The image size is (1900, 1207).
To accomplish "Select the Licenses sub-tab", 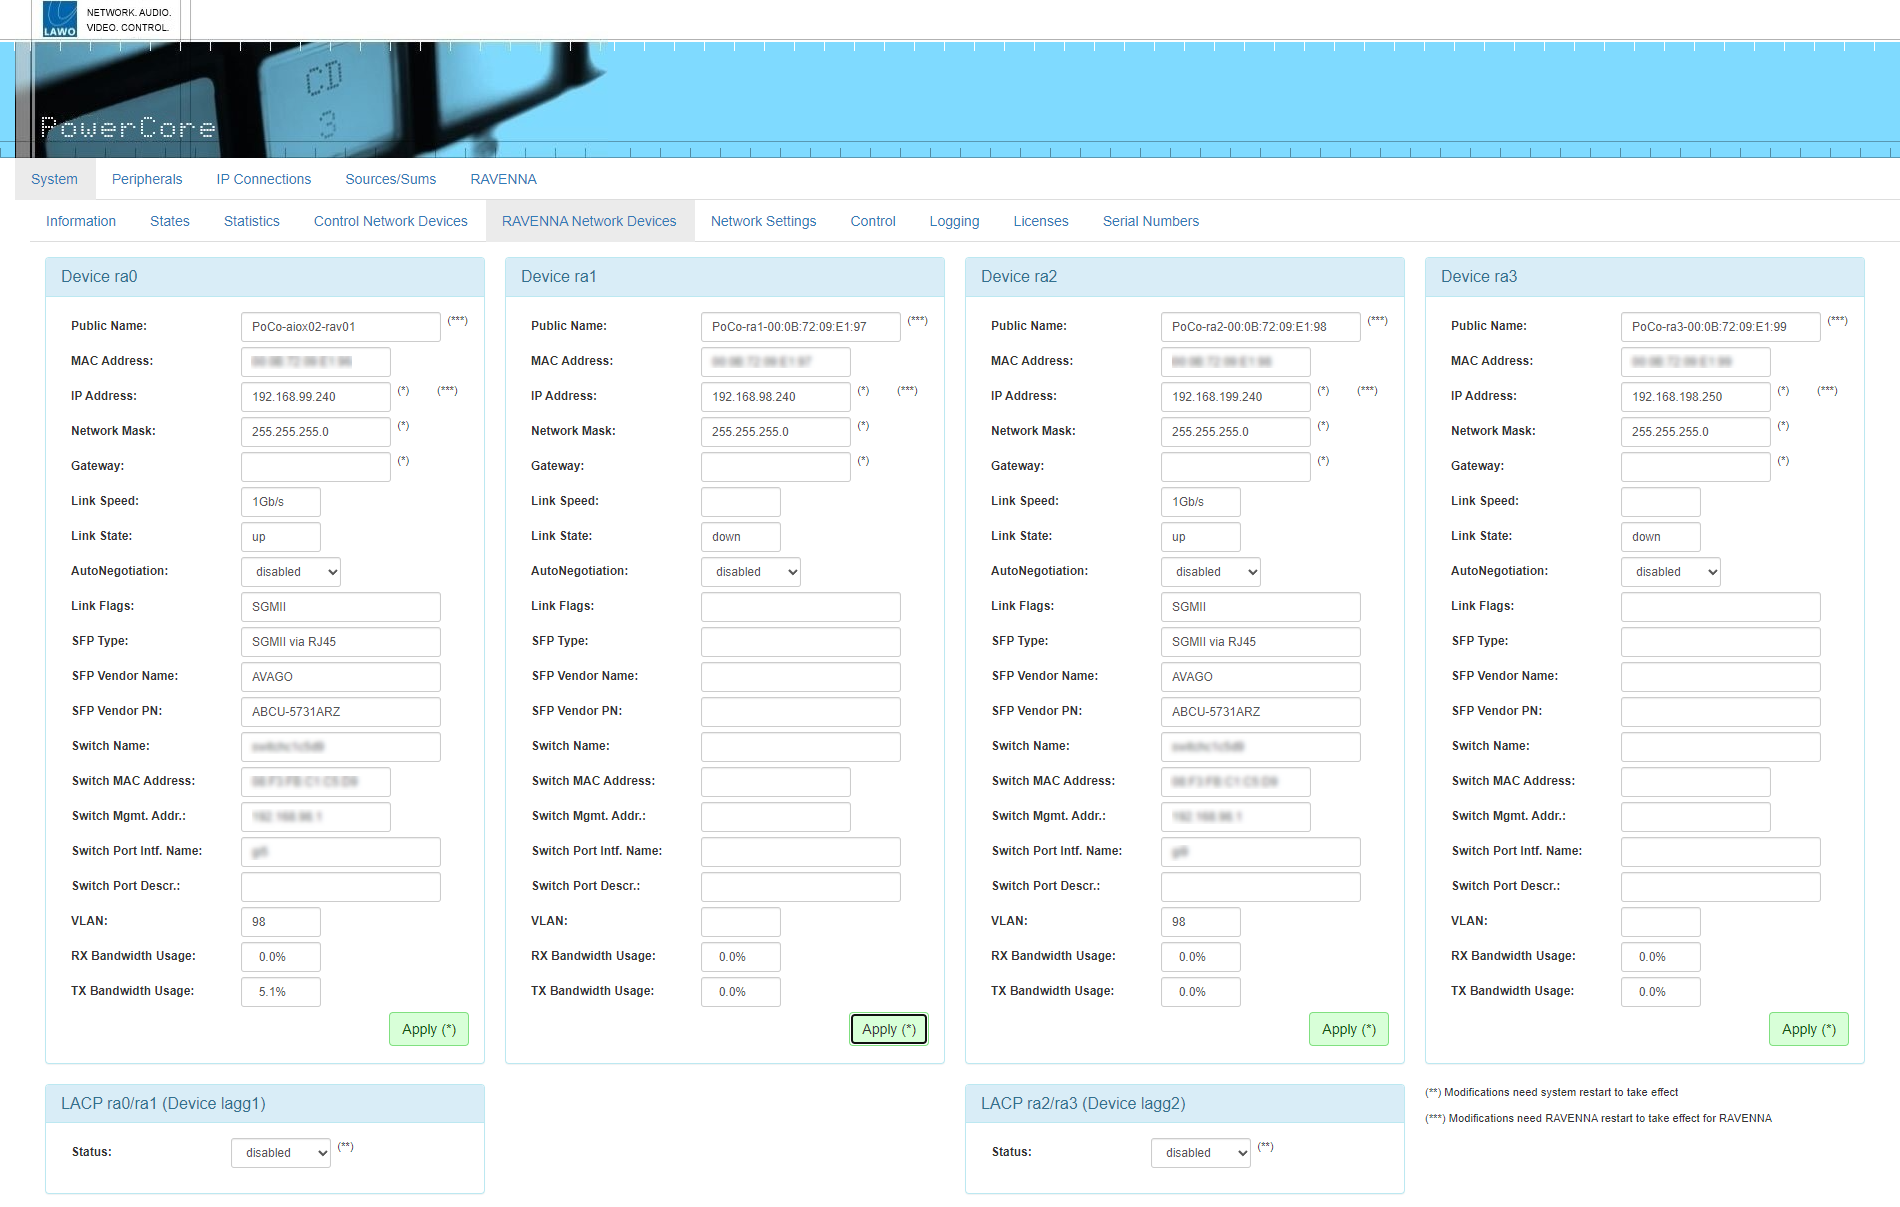I will click(1040, 221).
